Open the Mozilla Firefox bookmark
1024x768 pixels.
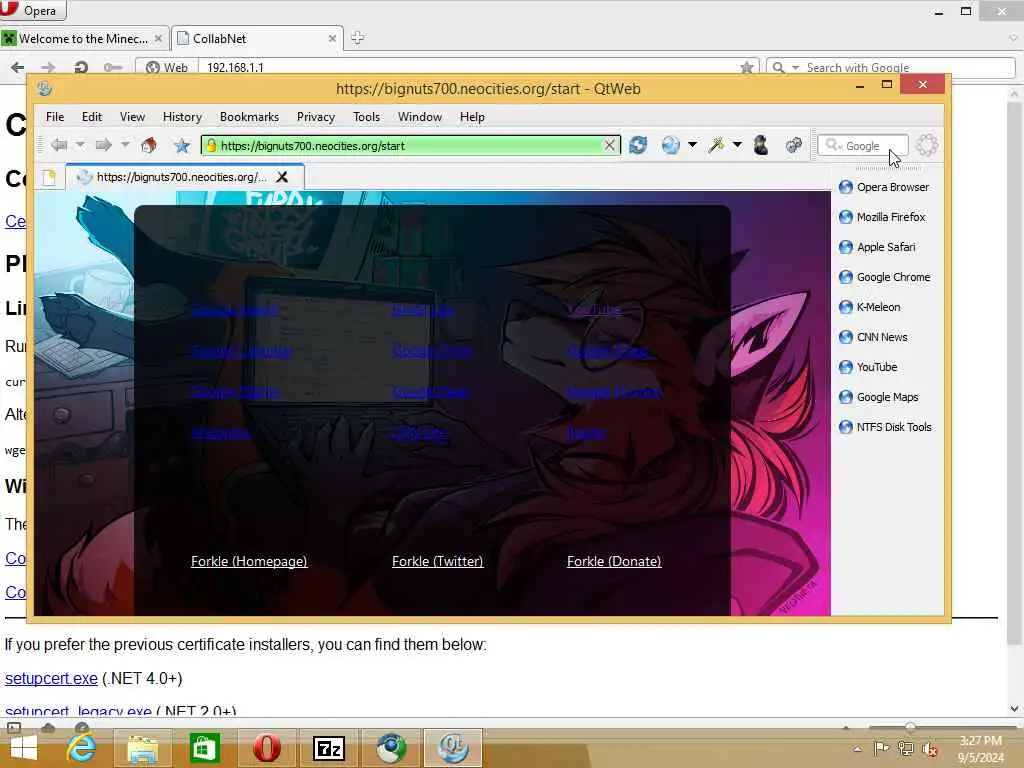882,217
